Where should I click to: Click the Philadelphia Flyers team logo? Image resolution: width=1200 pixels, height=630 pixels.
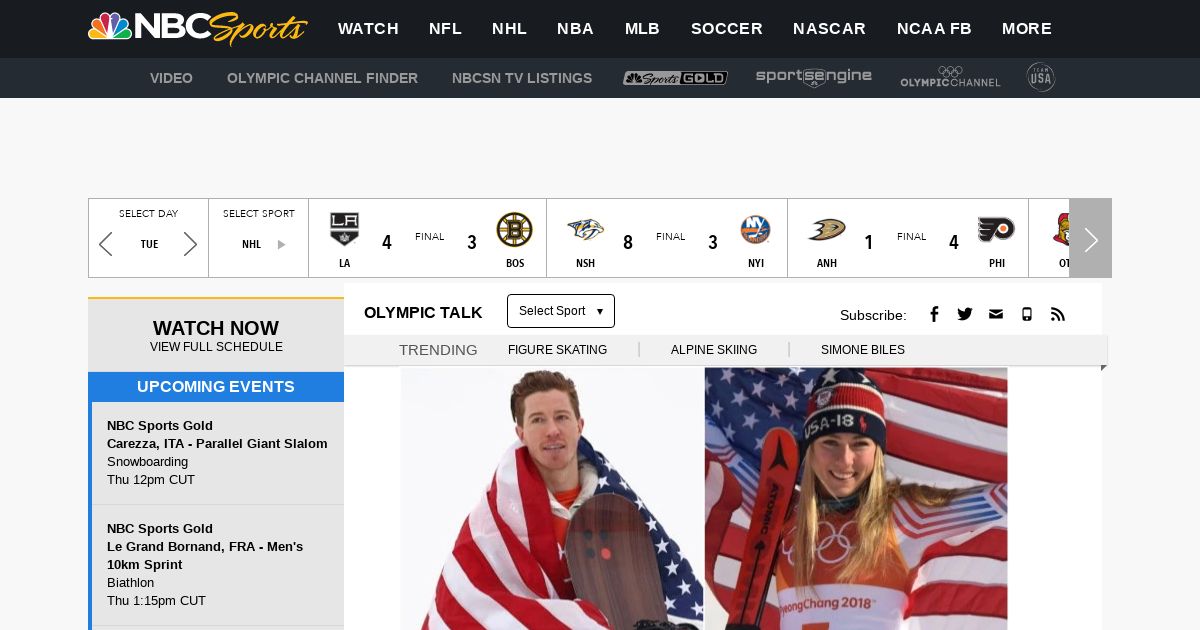click(x=996, y=230)
